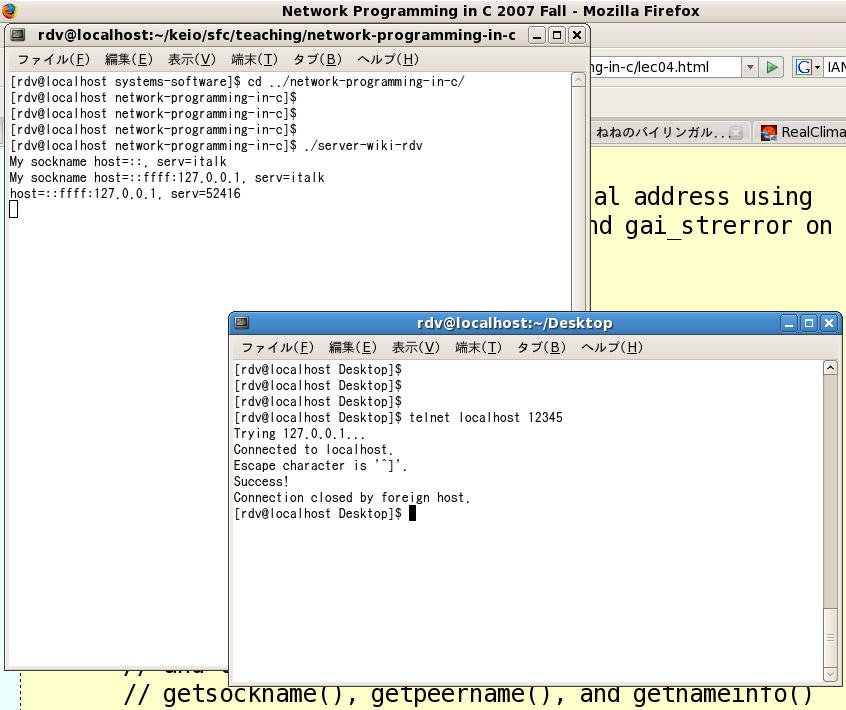The image size is (846, 710).
Task: Click terminal icon of network-programming-in-c window
Action: (x=17, y=35)
